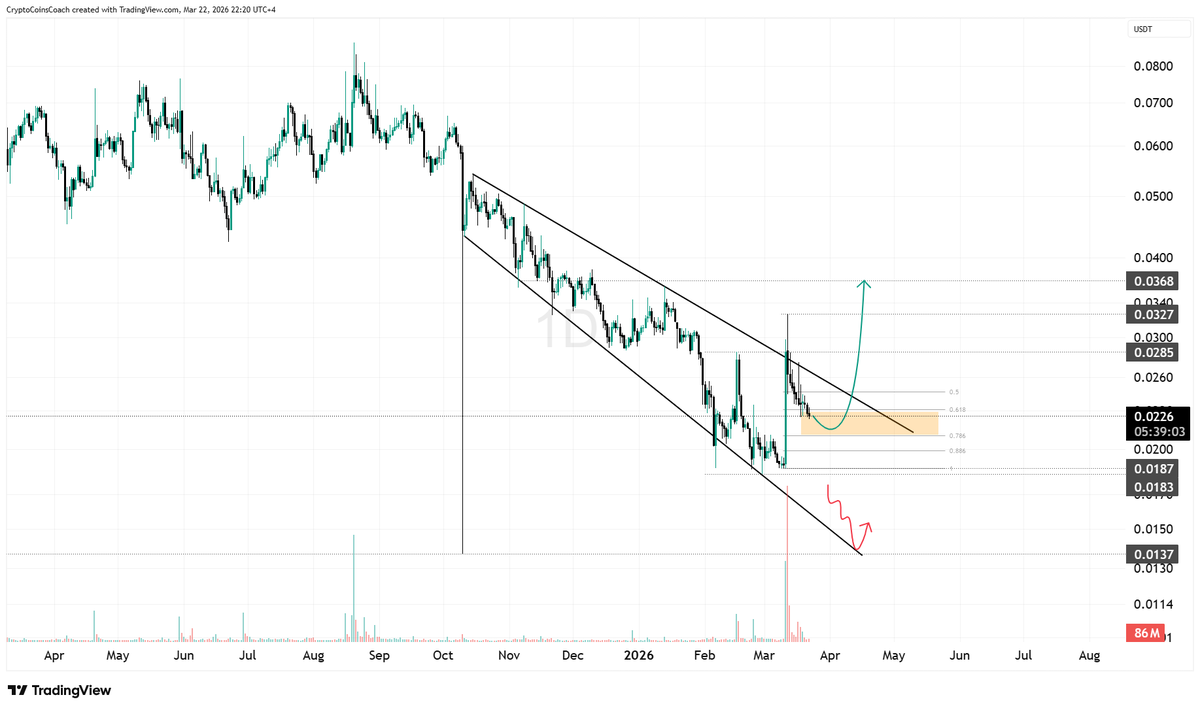
Task: Click the red 86 M volume tag
Action: (x=1147, y=633)
